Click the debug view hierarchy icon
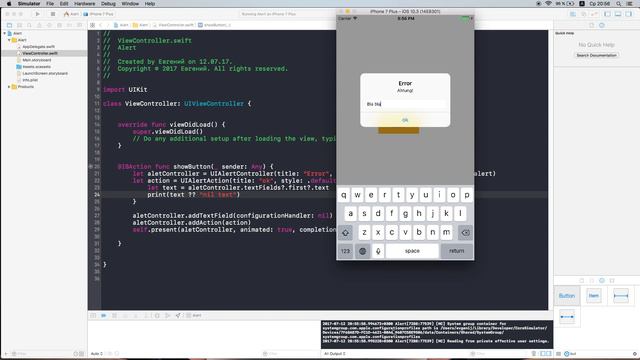640x360 pixels. [x=157, y=316]
